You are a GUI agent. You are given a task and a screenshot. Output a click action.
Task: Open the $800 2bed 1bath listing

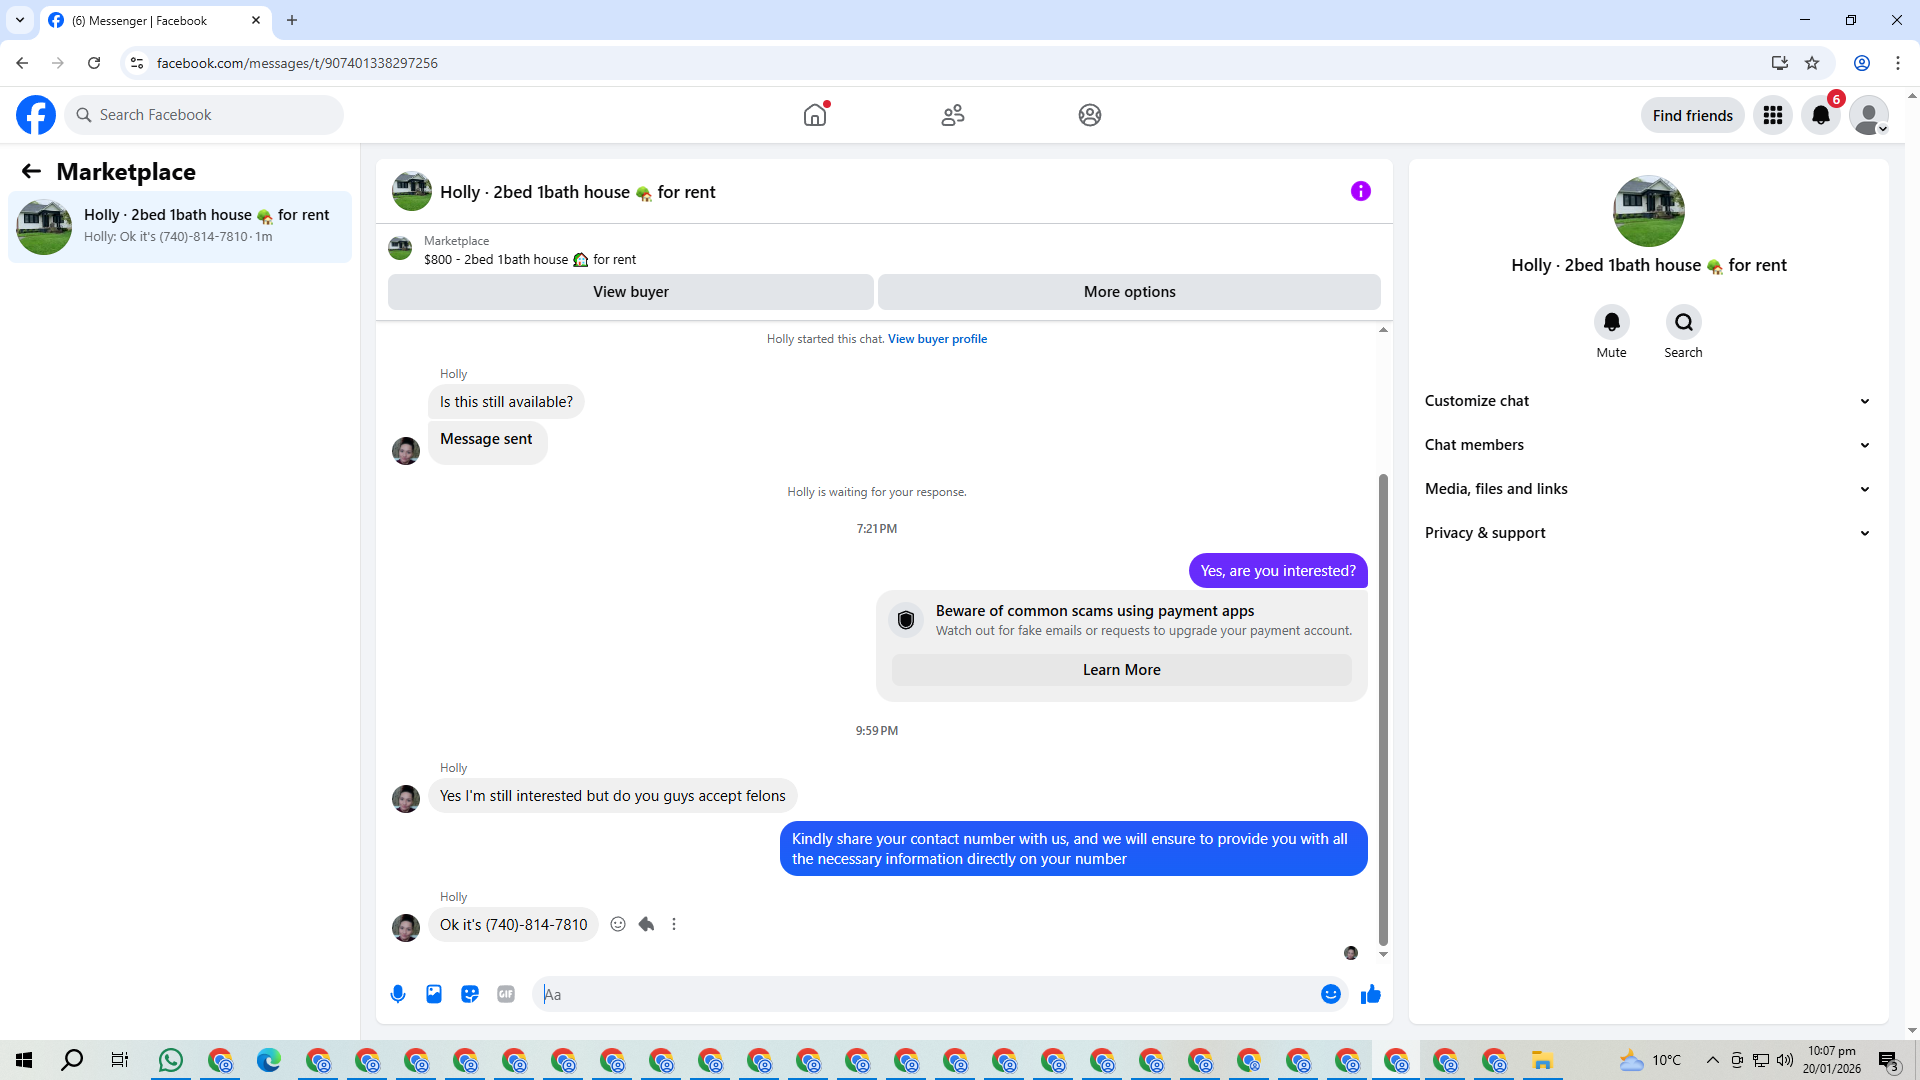529,259
